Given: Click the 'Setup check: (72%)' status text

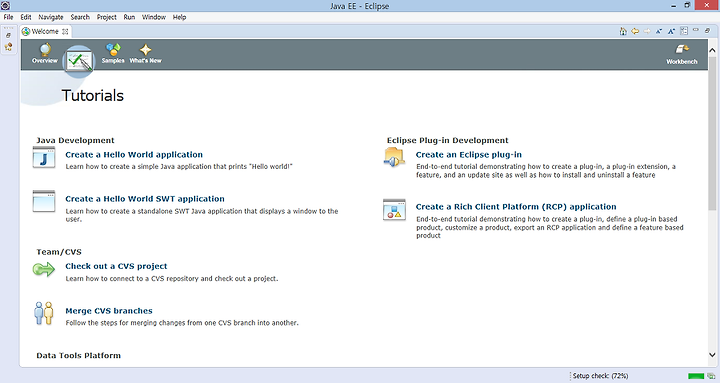Looking at the screenshot, I should [x=600, y=376].
